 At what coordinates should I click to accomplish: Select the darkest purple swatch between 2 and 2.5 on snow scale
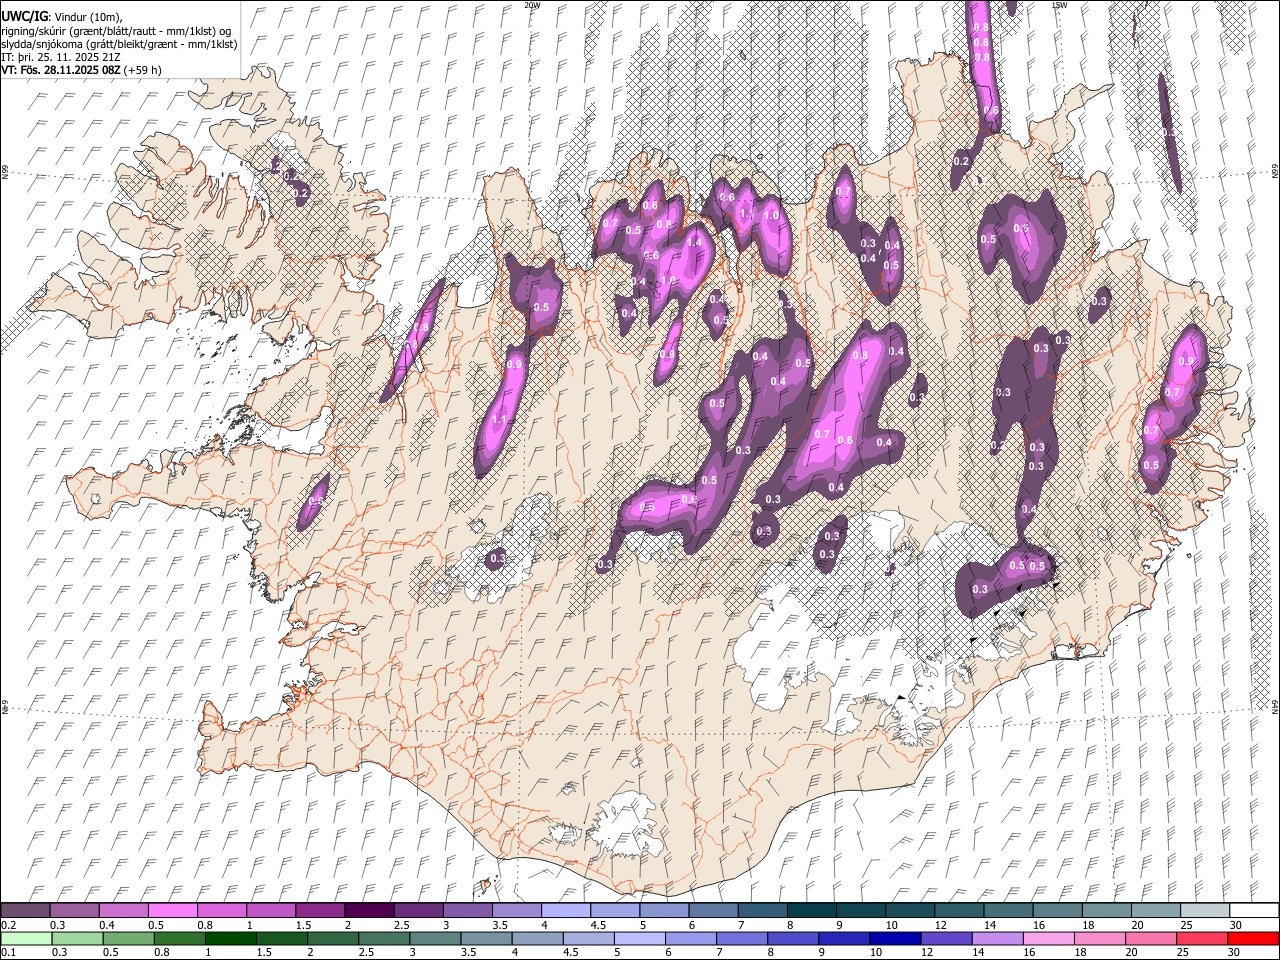click(368, 910)
